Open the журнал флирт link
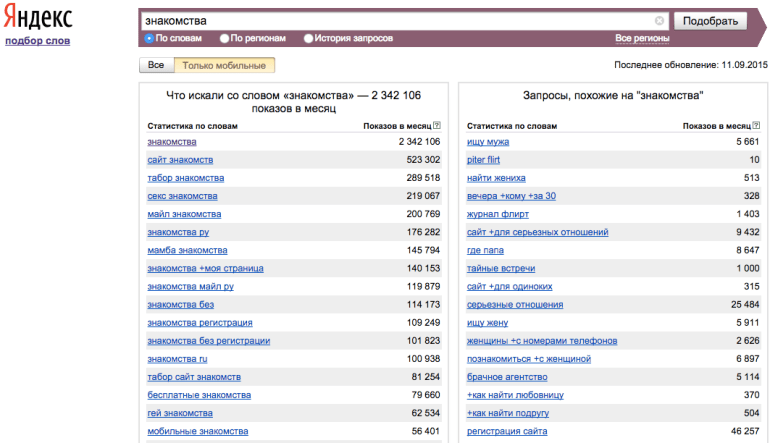Image resolution: width=770 pixels, height=443 pixels. [x=497, y=215]
